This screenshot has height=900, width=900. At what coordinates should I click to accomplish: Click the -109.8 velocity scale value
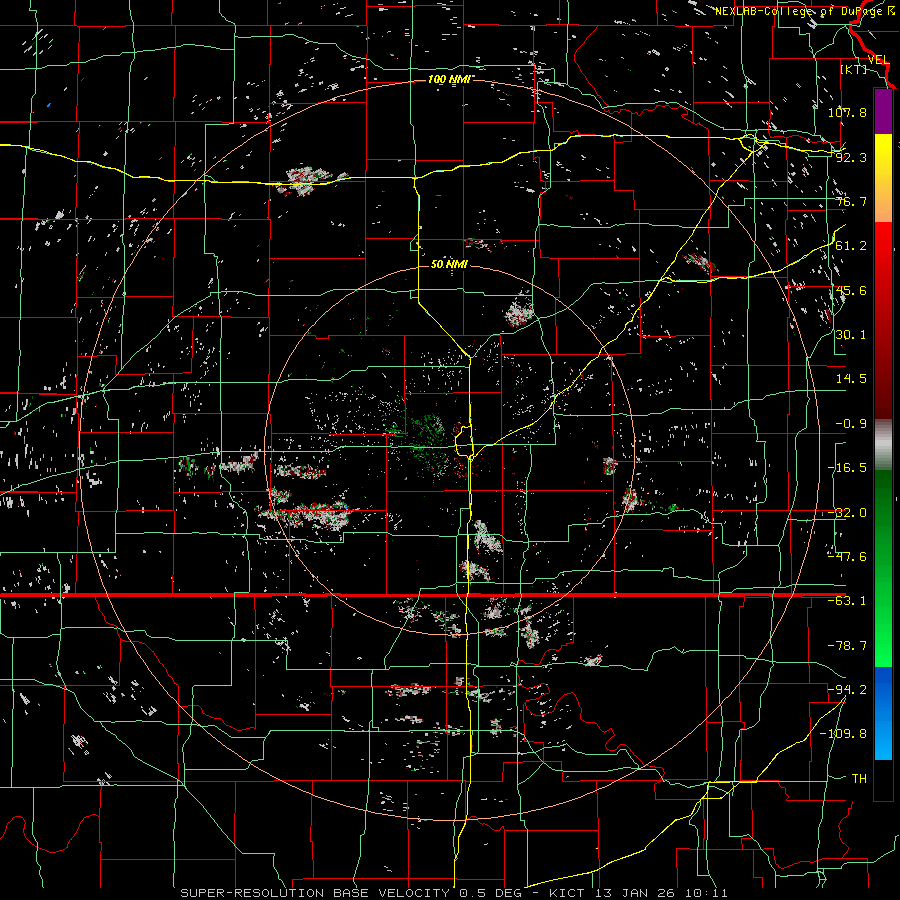pos(843,734)
